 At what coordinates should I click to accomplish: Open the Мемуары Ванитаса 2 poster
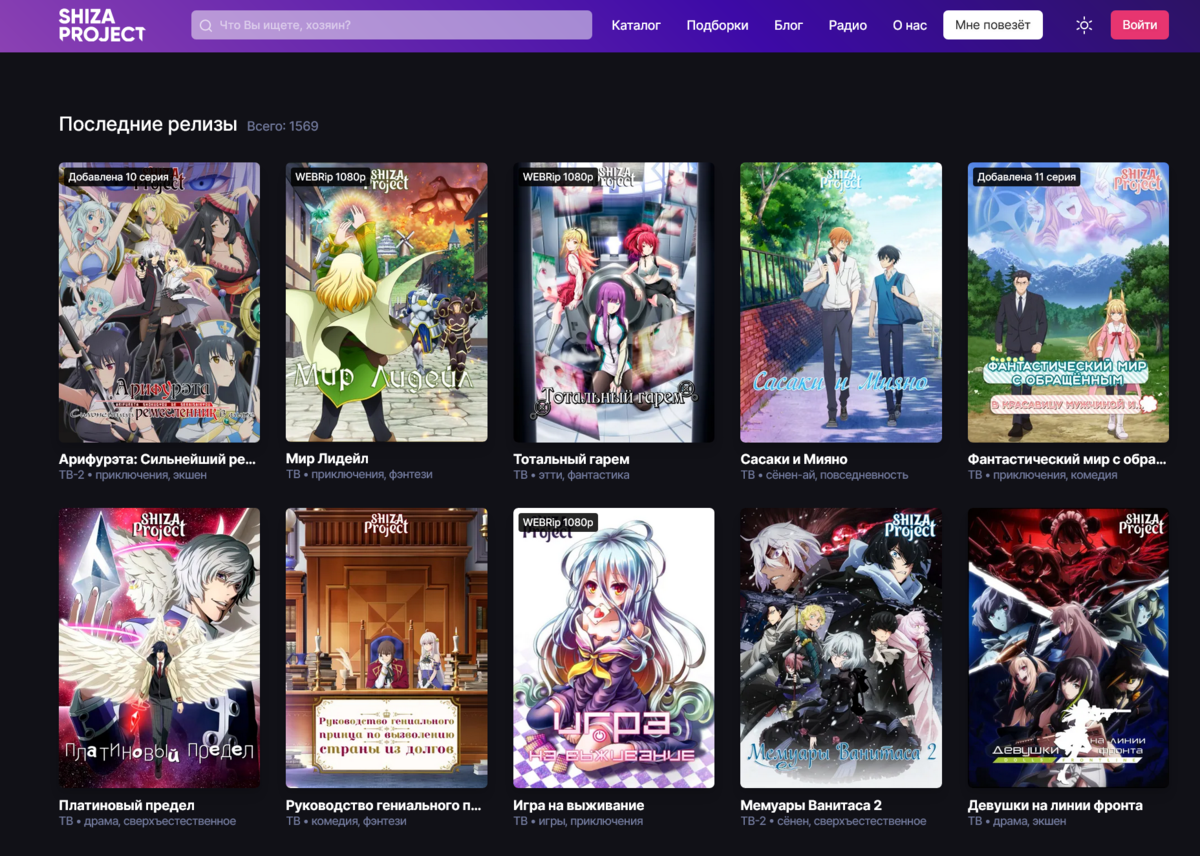[x=841, y=648]
